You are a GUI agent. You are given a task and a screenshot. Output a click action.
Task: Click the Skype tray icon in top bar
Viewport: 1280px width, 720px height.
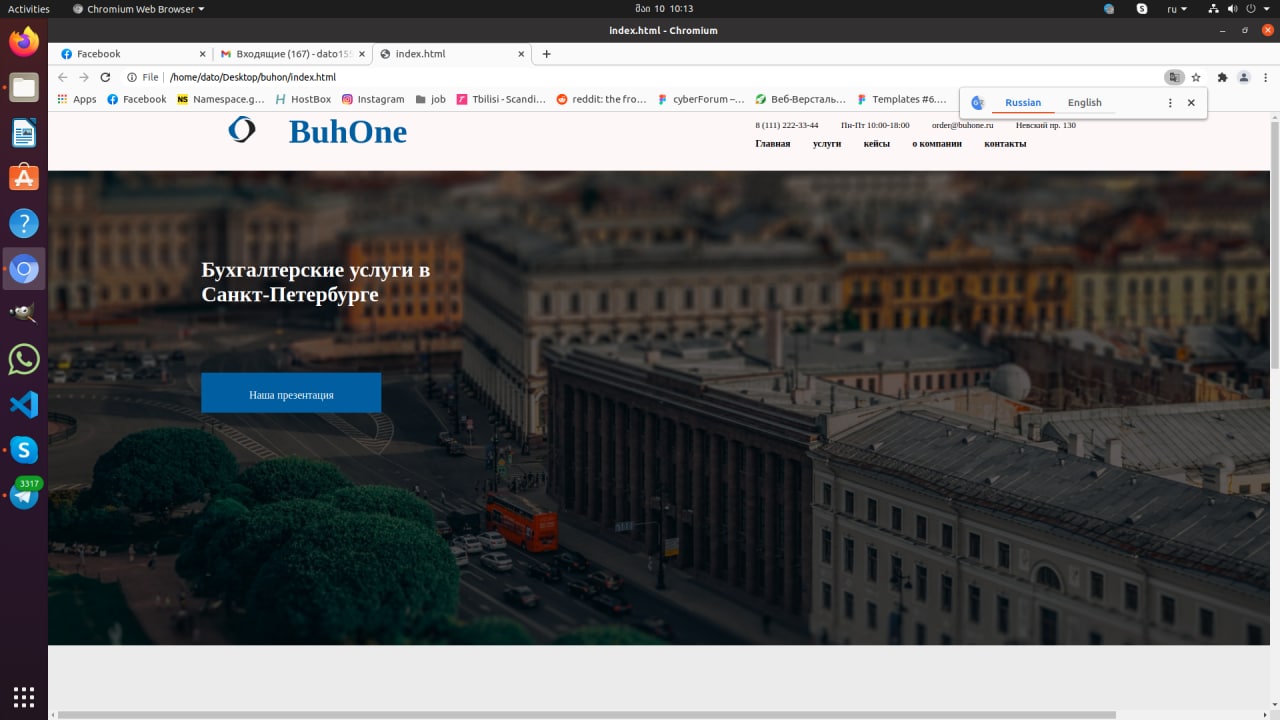coord(1142,8)
